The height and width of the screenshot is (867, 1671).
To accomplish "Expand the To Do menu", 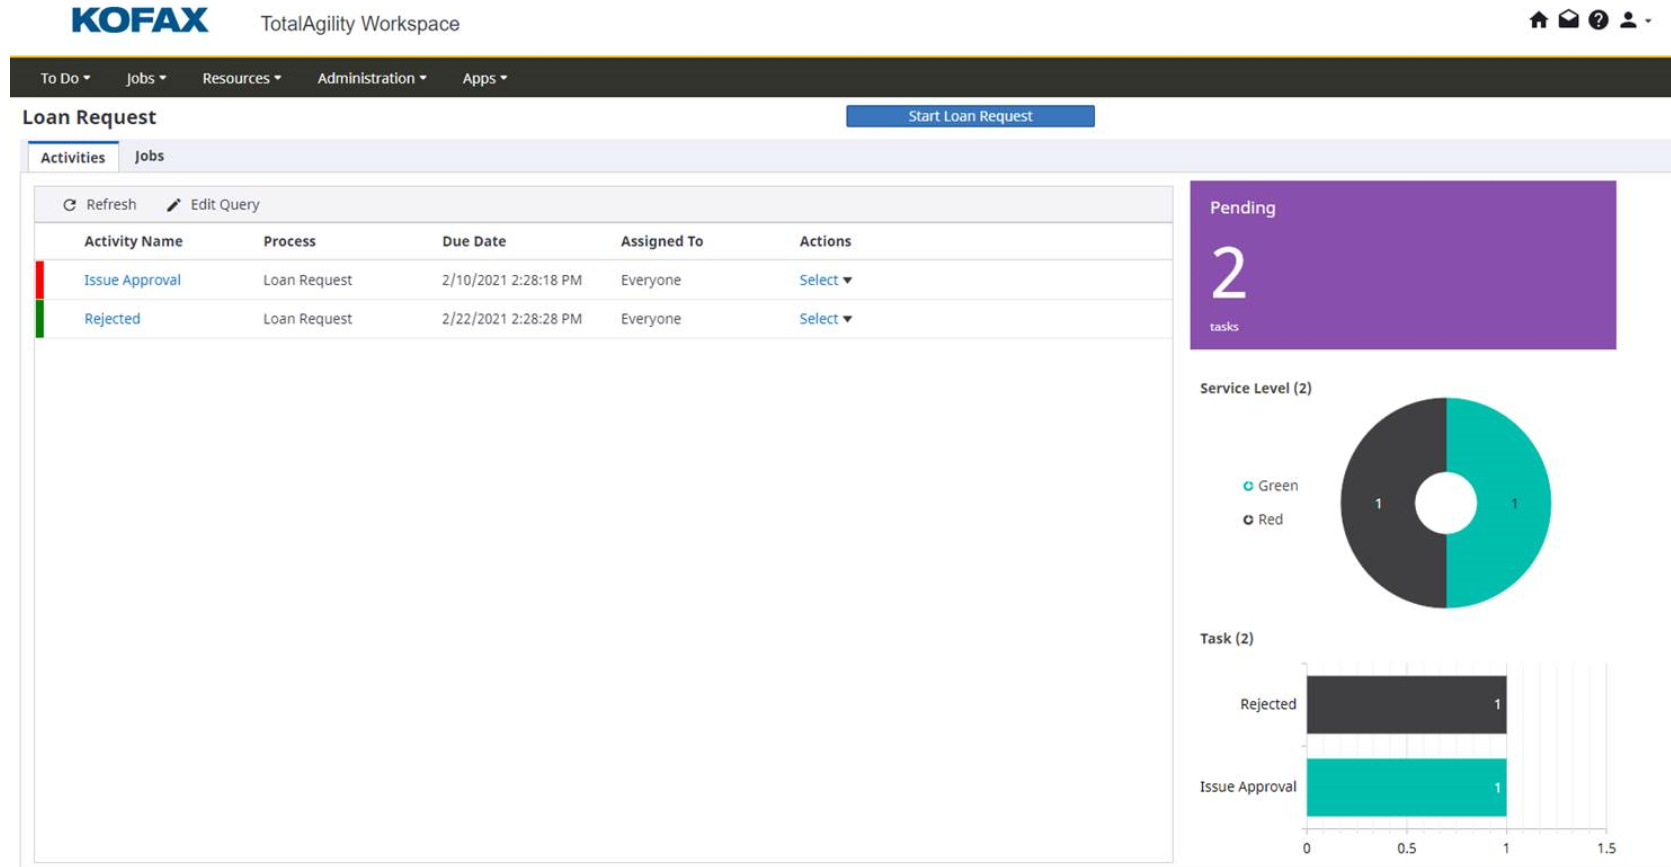I will click(65, 78).
